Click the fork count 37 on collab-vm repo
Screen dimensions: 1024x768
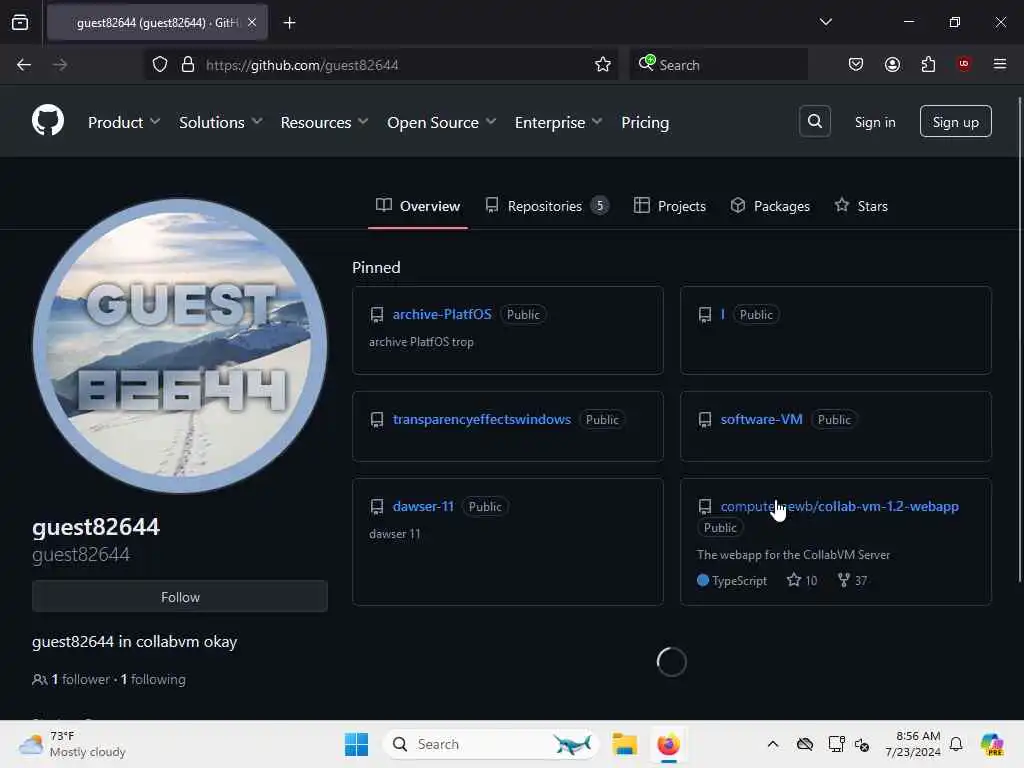coord(852,581)
